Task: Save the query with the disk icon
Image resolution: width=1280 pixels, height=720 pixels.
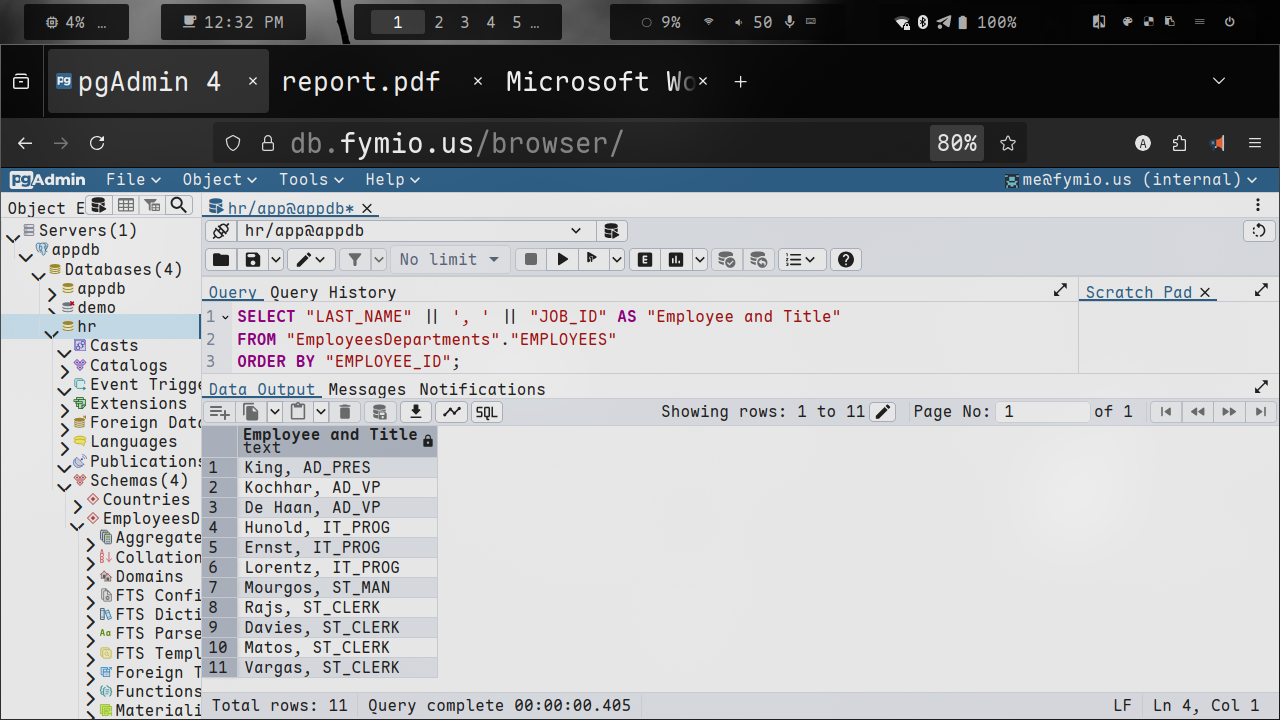Action: pyautogui.click(x=253, y=260)
